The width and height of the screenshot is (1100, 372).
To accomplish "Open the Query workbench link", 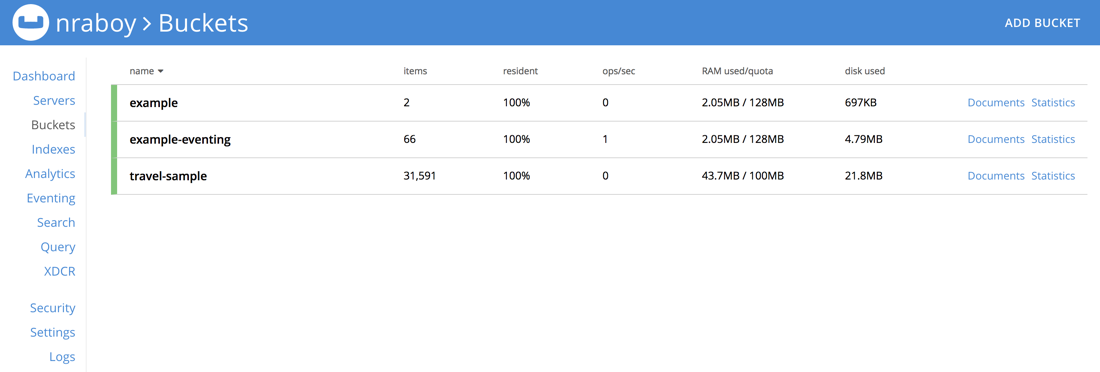I will coord(58,247).
